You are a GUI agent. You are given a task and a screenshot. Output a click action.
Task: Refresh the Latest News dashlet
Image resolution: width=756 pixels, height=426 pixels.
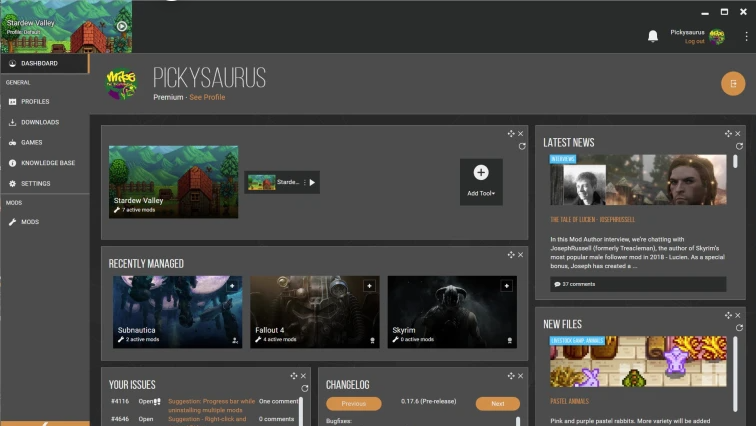739,146
